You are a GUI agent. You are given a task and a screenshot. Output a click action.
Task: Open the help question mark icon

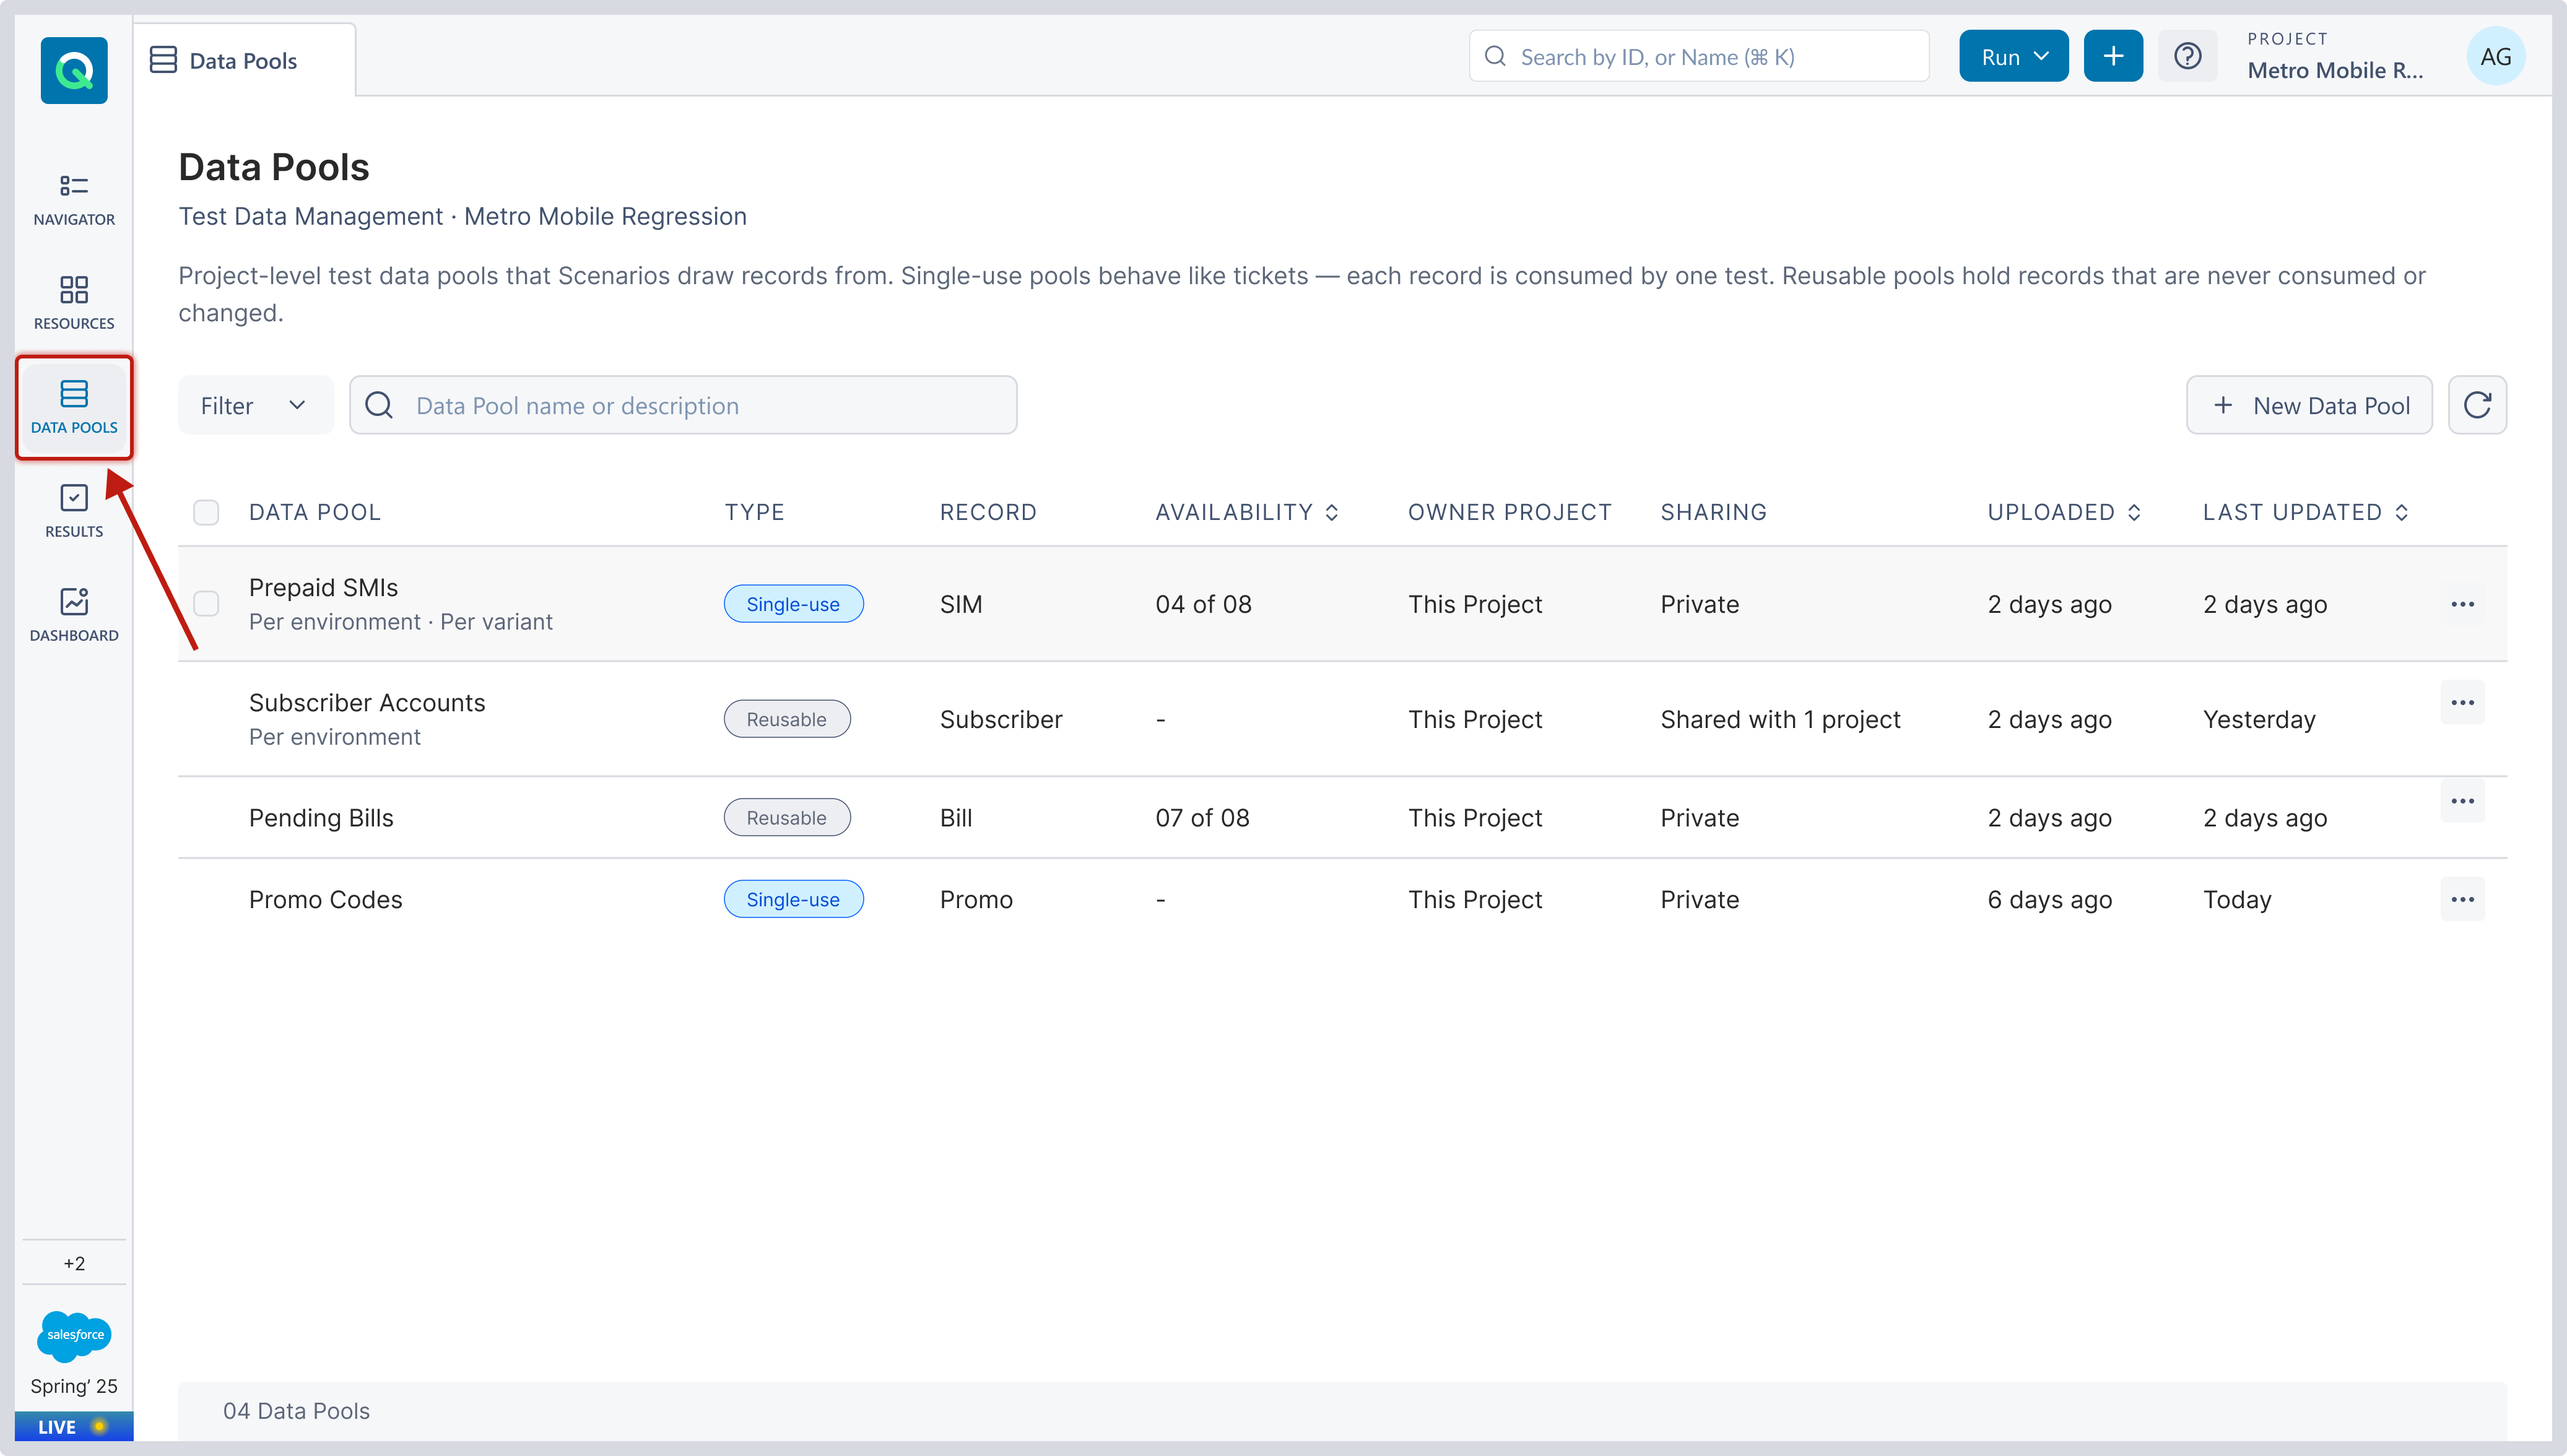2187,56
